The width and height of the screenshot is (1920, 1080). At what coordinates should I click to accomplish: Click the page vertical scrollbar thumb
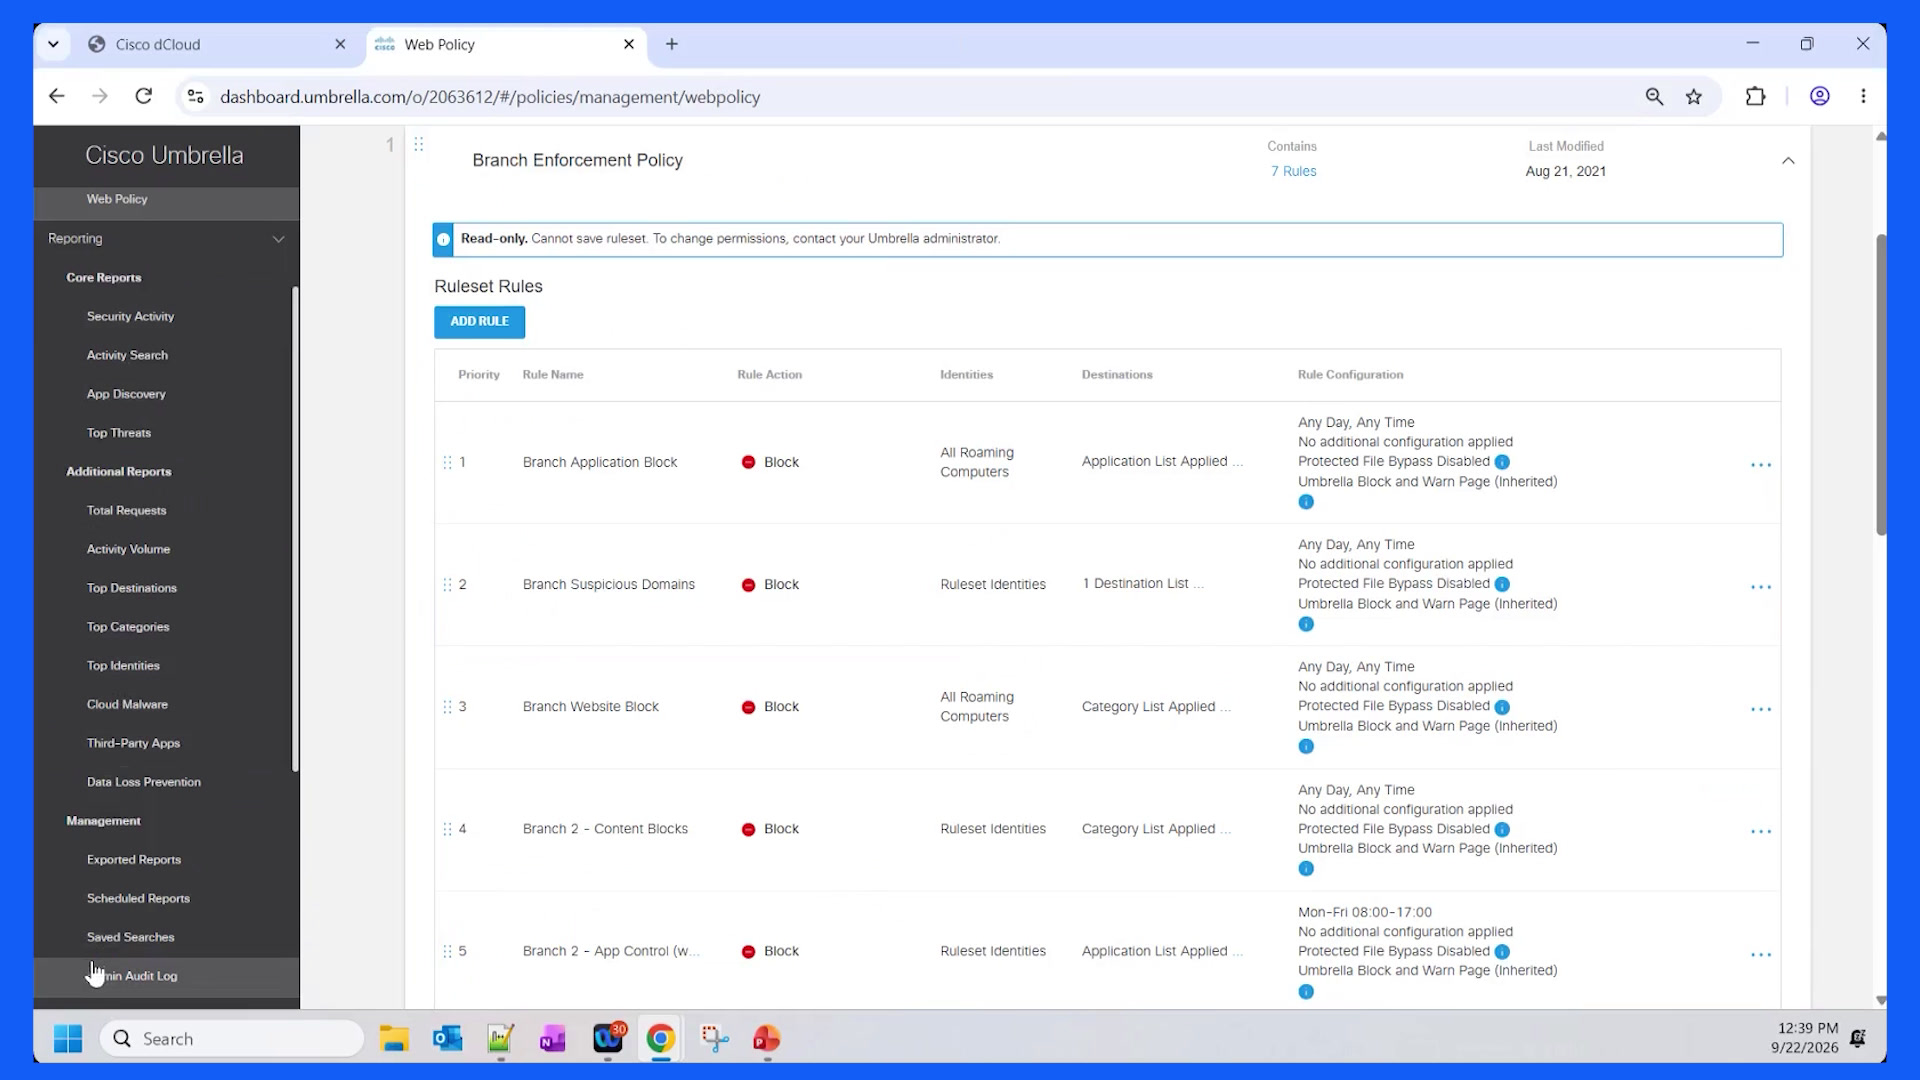click(x=1881, y=385)
